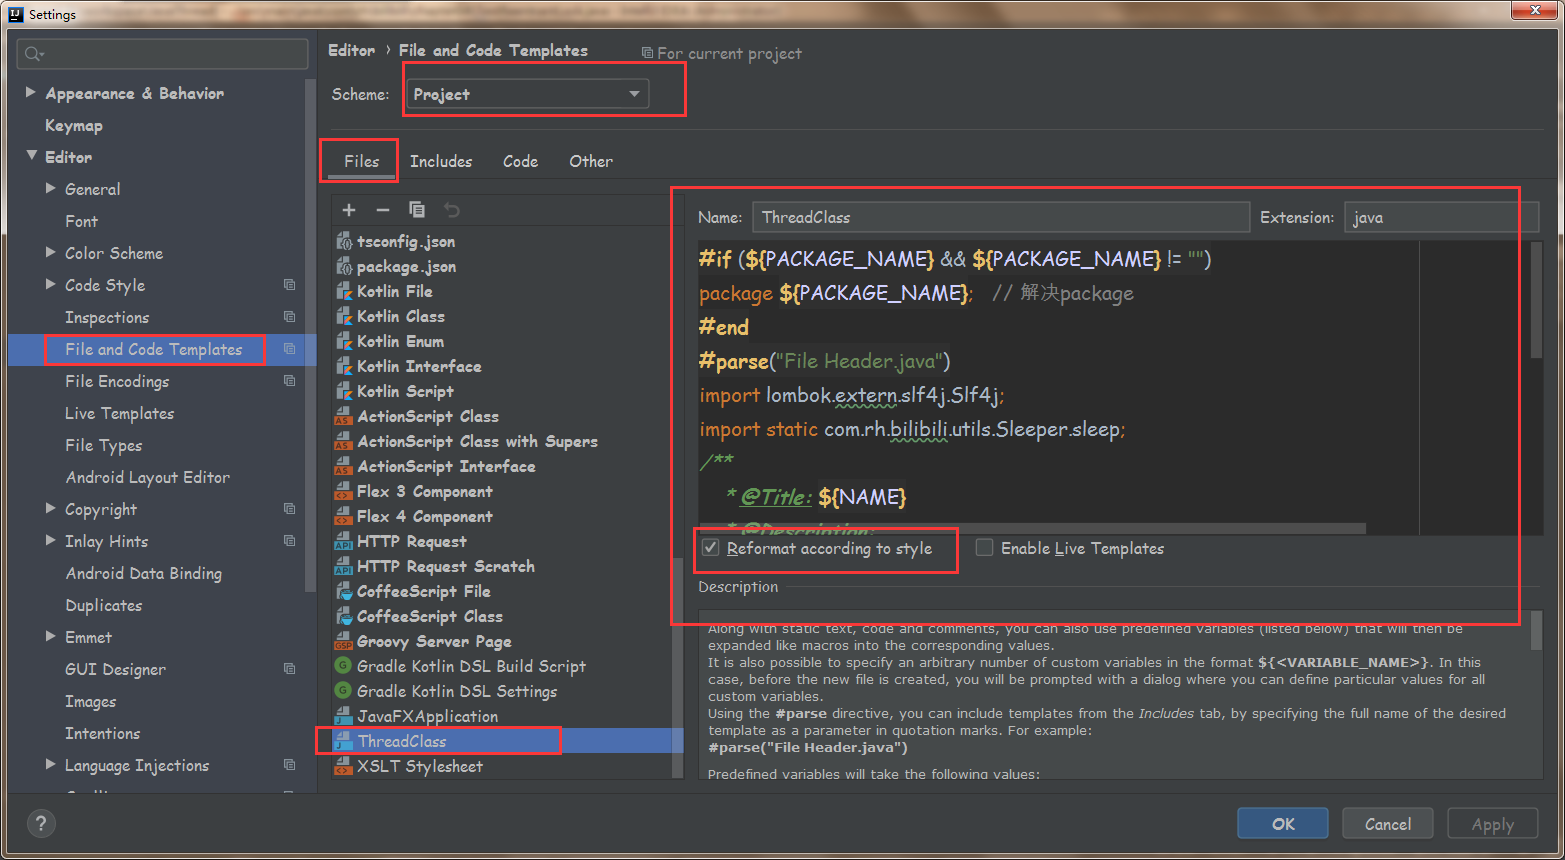Click the Apply button
Image resolution: width=1565 pixels, height=860 pixels.
point(1492,824)
